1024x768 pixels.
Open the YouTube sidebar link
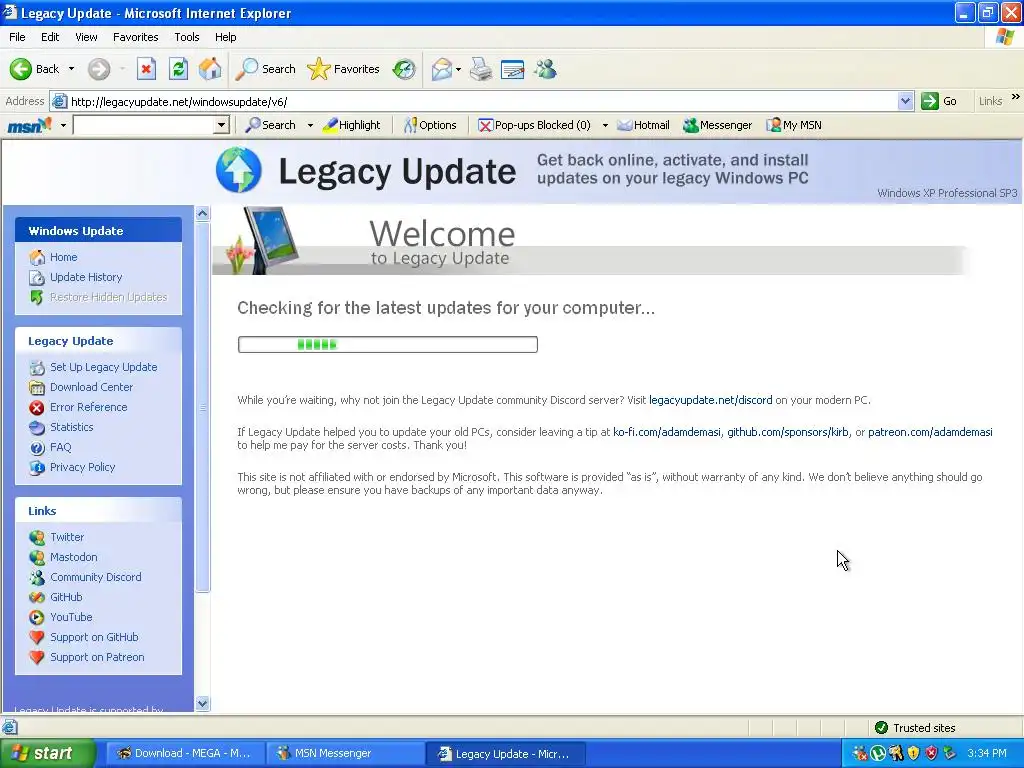(71, 617)
